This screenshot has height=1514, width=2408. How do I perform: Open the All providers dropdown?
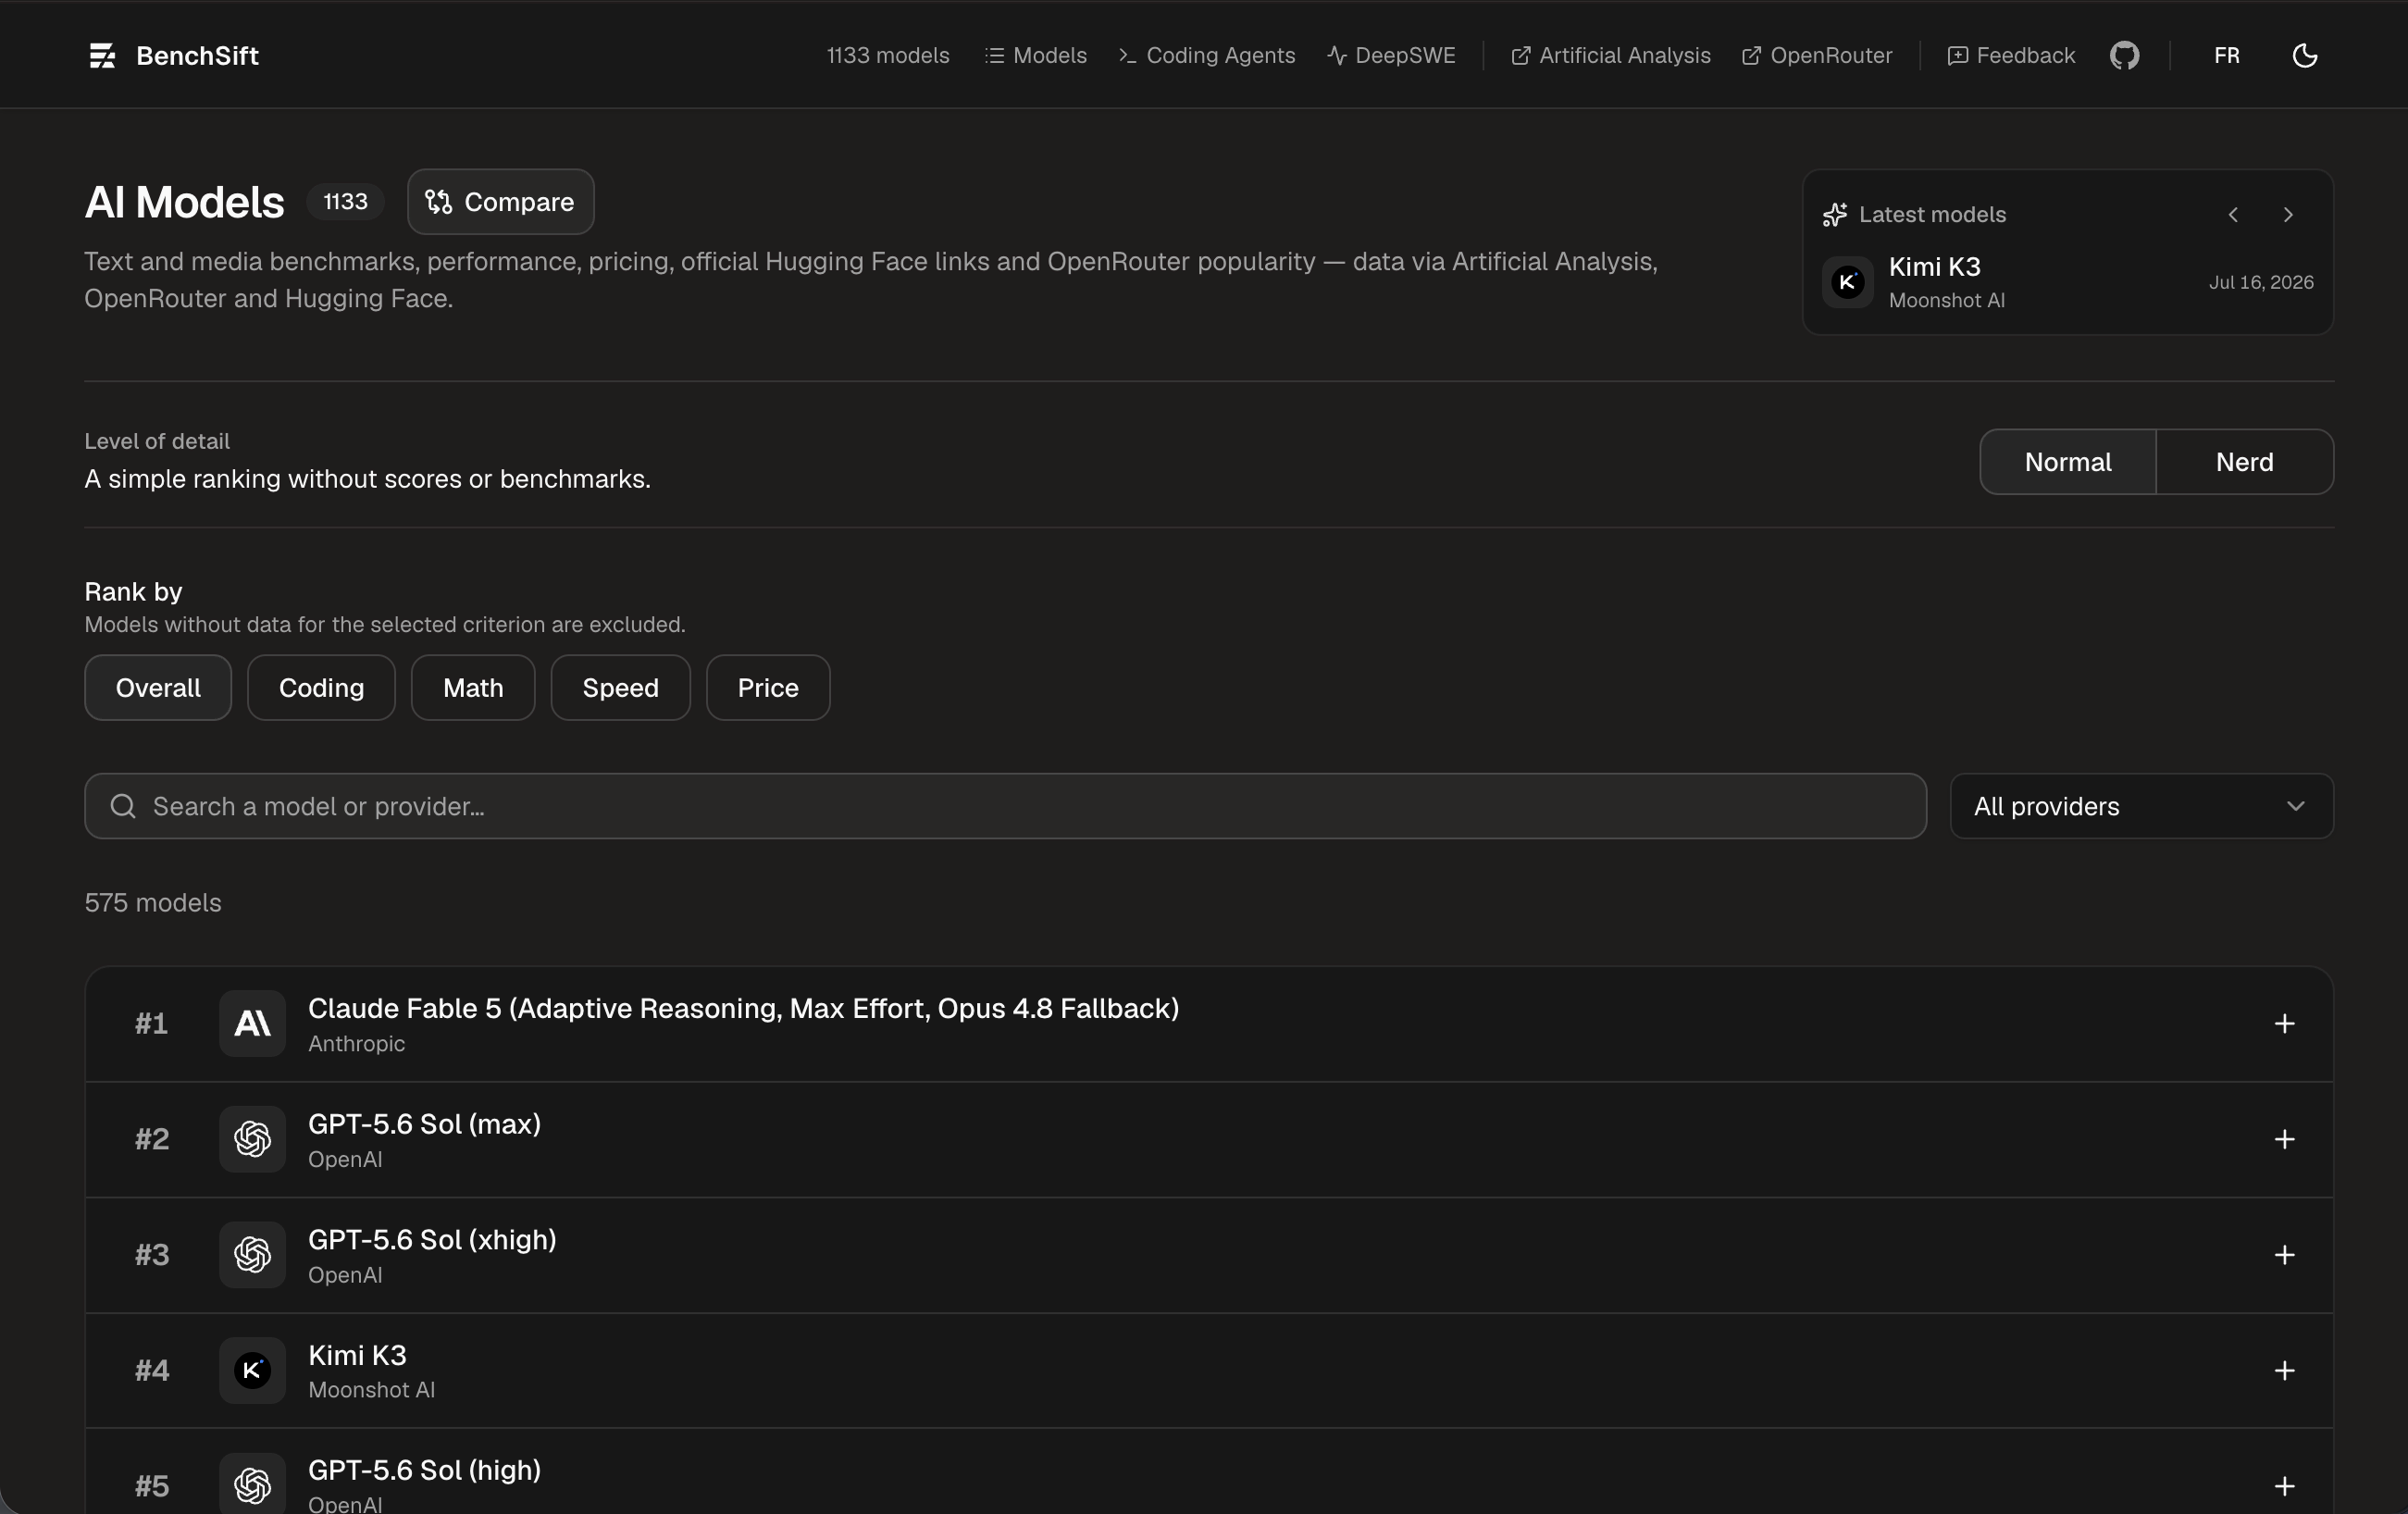tap(2141, 806)
